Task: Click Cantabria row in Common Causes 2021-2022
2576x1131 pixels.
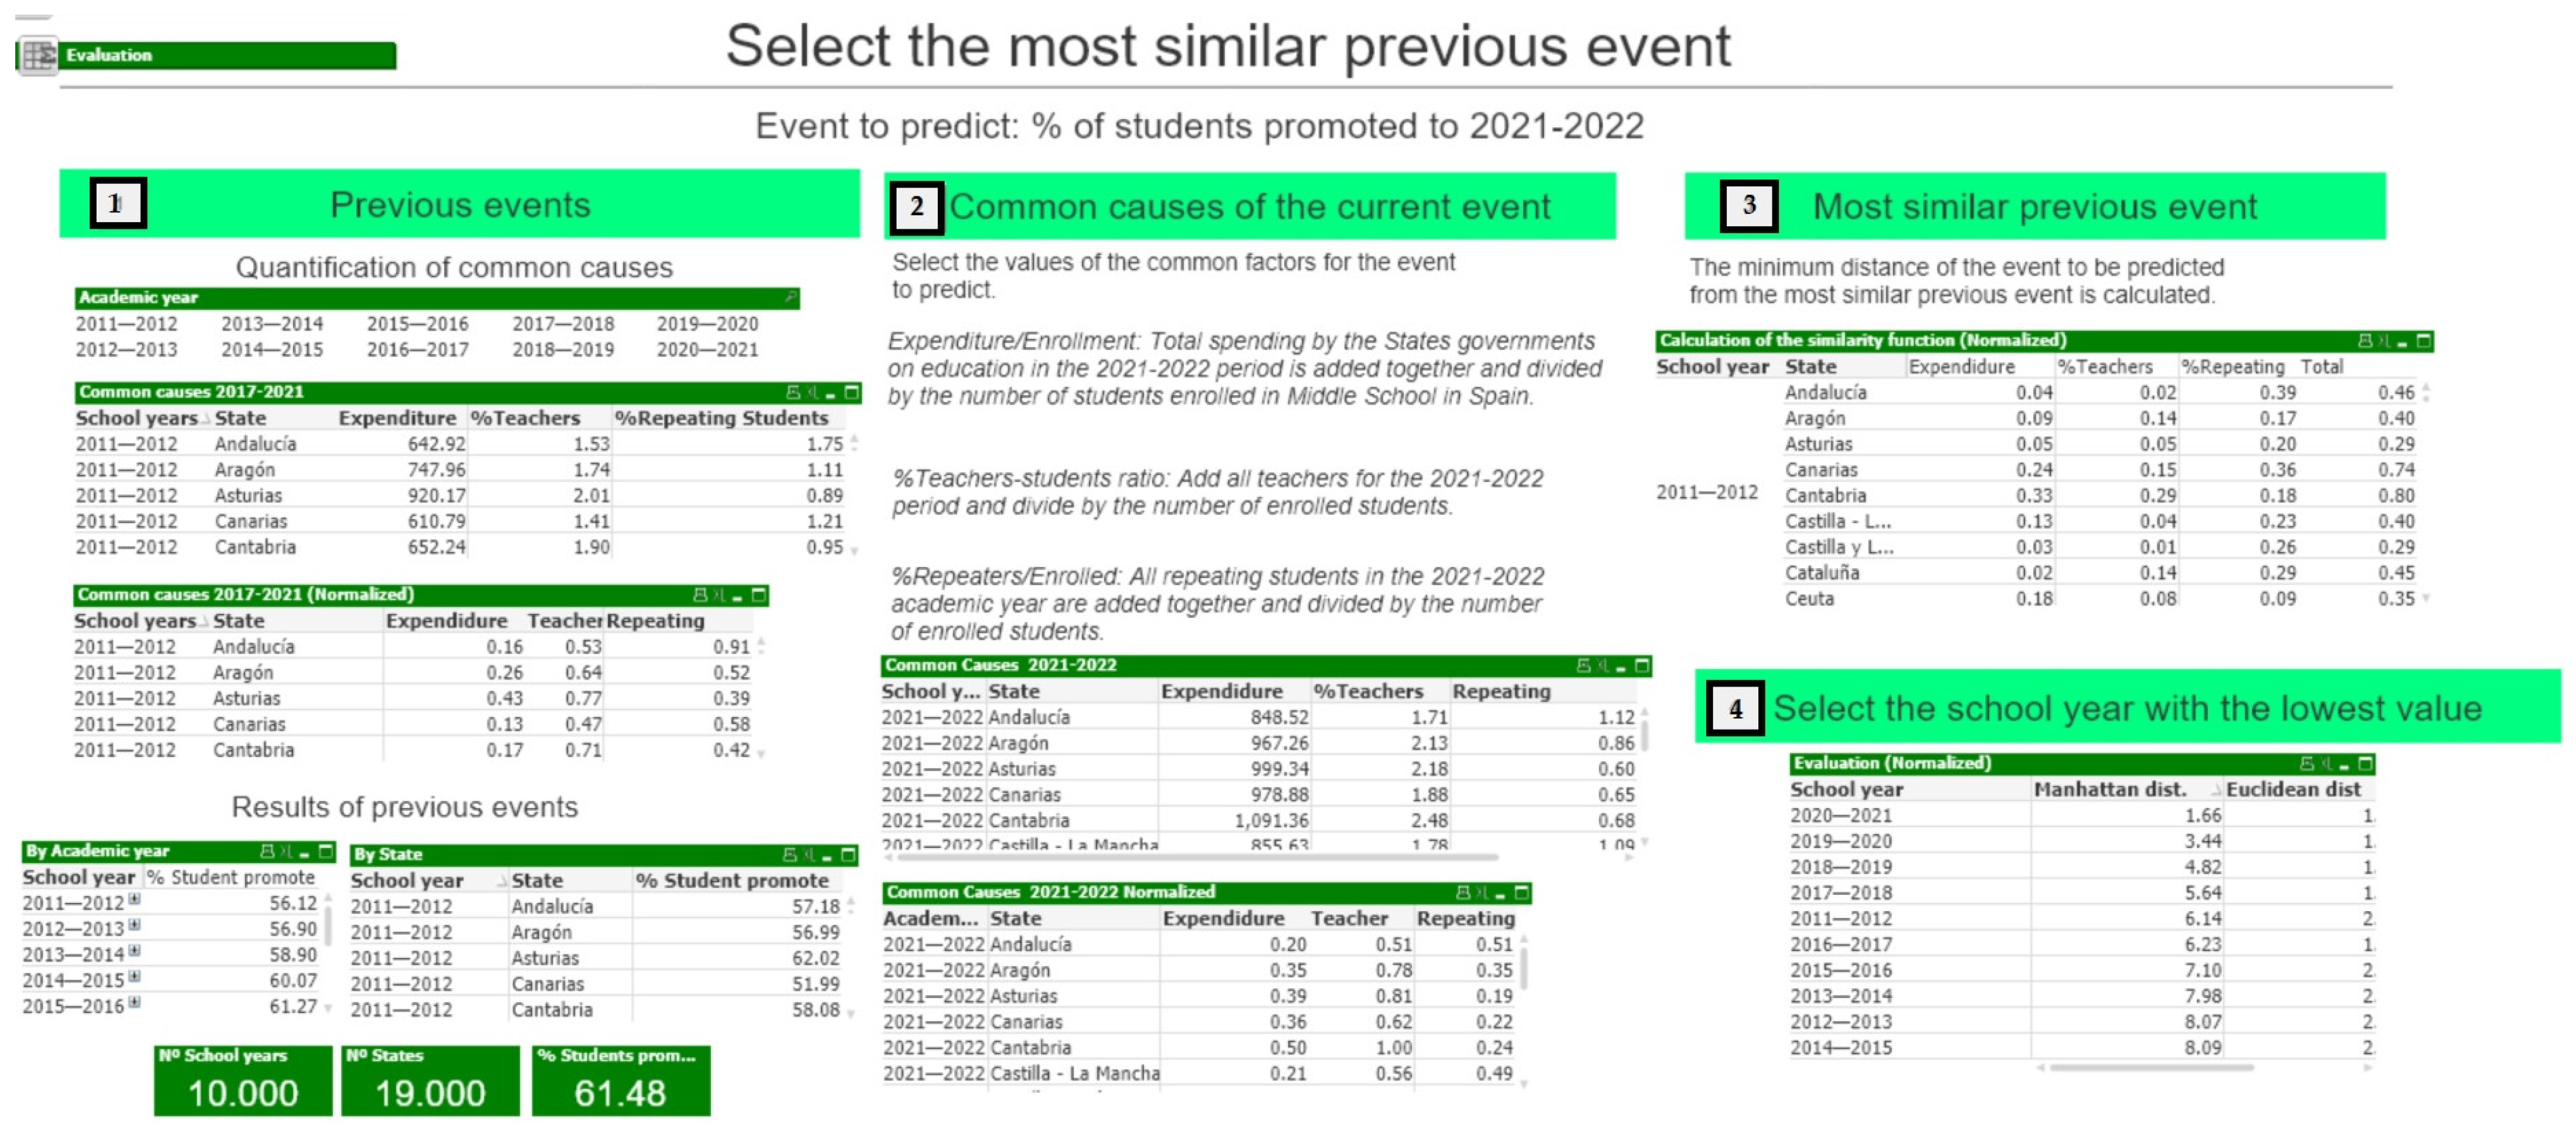Action: point(1259,821)
